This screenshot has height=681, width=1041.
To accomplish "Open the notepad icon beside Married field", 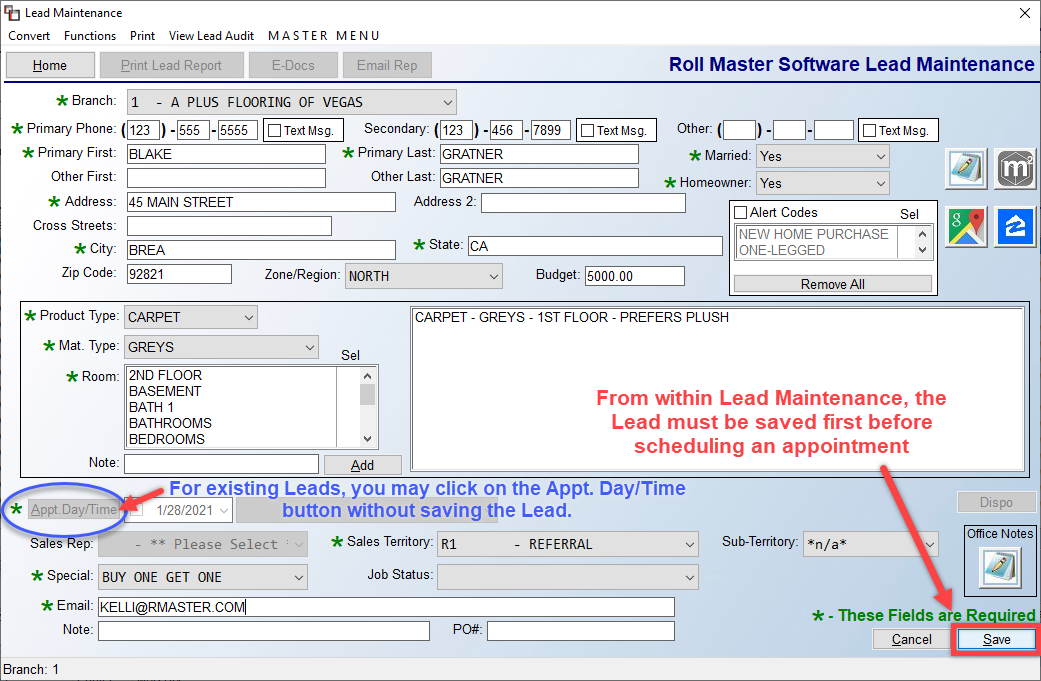I will click(966, 169).
